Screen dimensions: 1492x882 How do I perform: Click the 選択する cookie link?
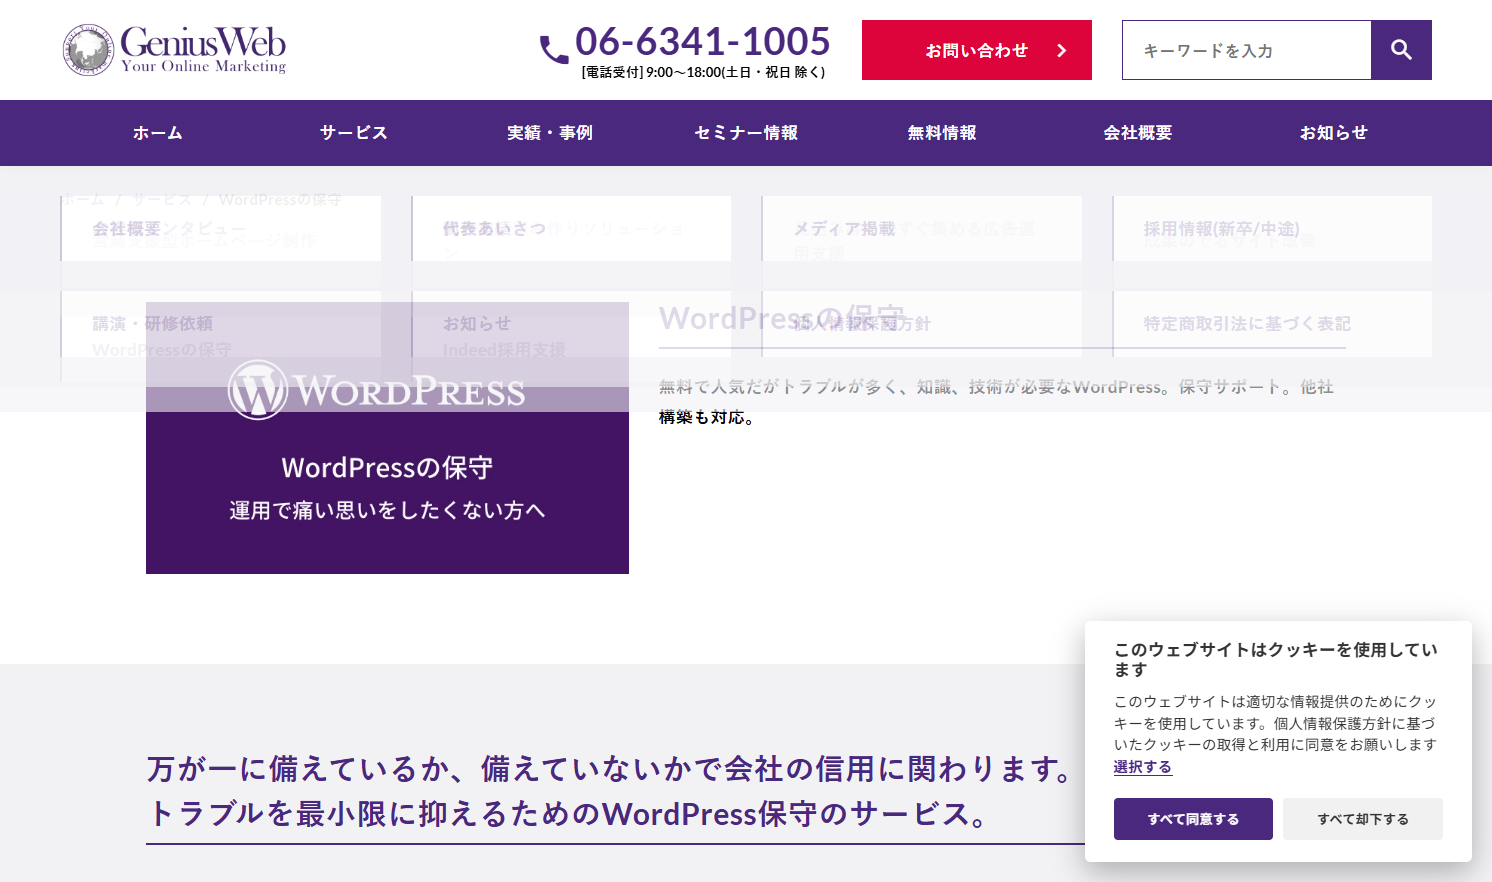coord(1143,767)
